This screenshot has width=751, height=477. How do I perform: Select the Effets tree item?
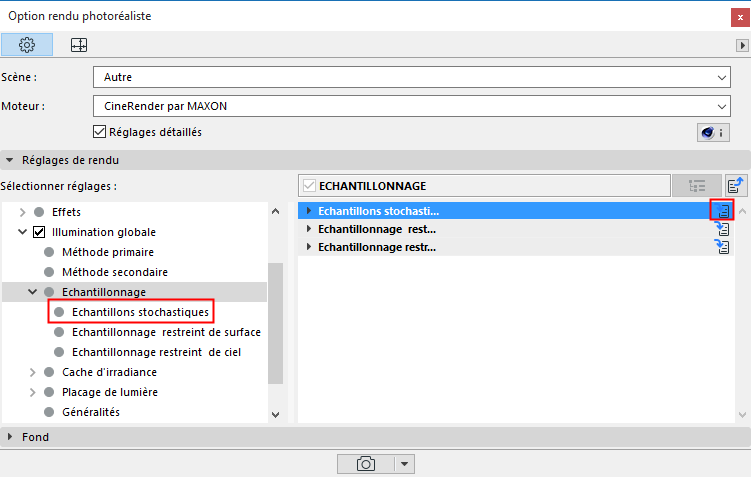tap(66, 212)
